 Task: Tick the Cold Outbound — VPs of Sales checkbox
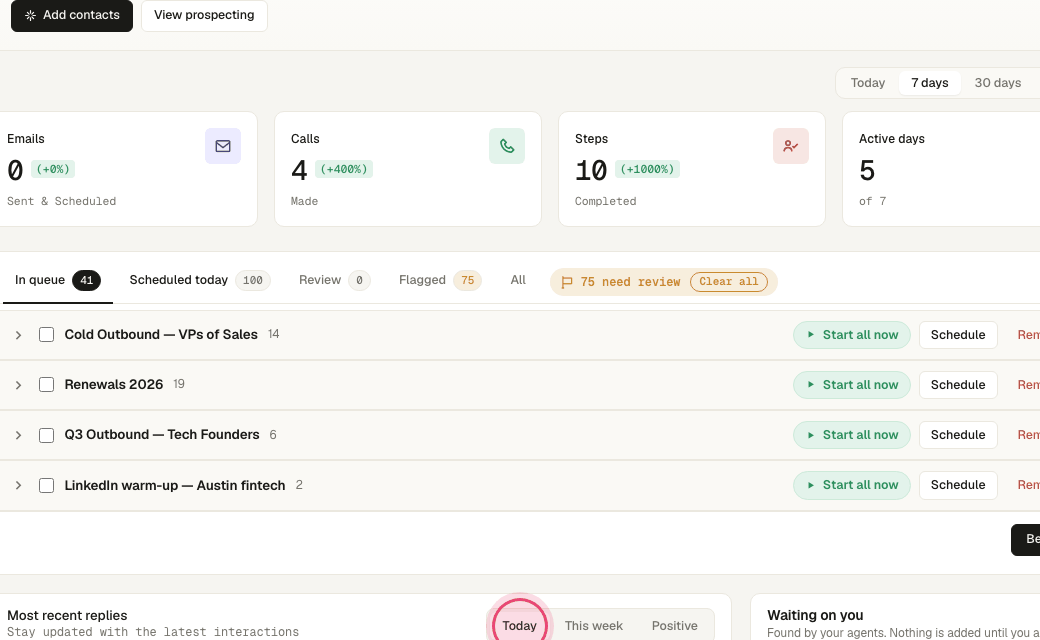46,335
